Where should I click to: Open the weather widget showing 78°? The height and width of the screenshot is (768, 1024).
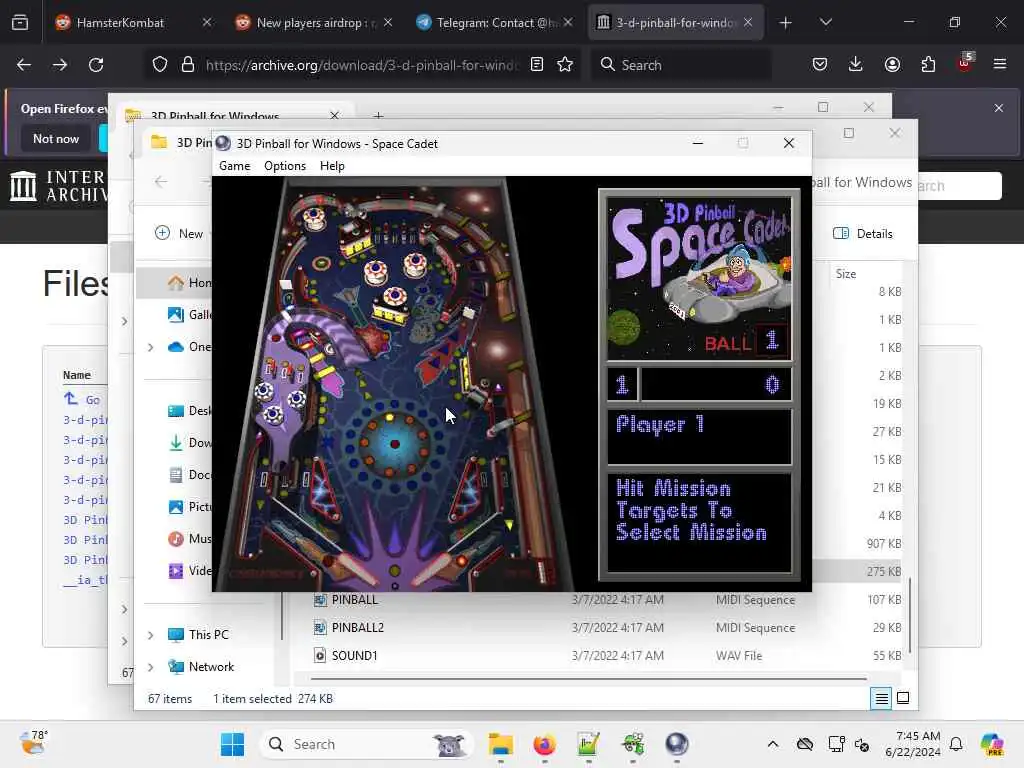[33, 743]
